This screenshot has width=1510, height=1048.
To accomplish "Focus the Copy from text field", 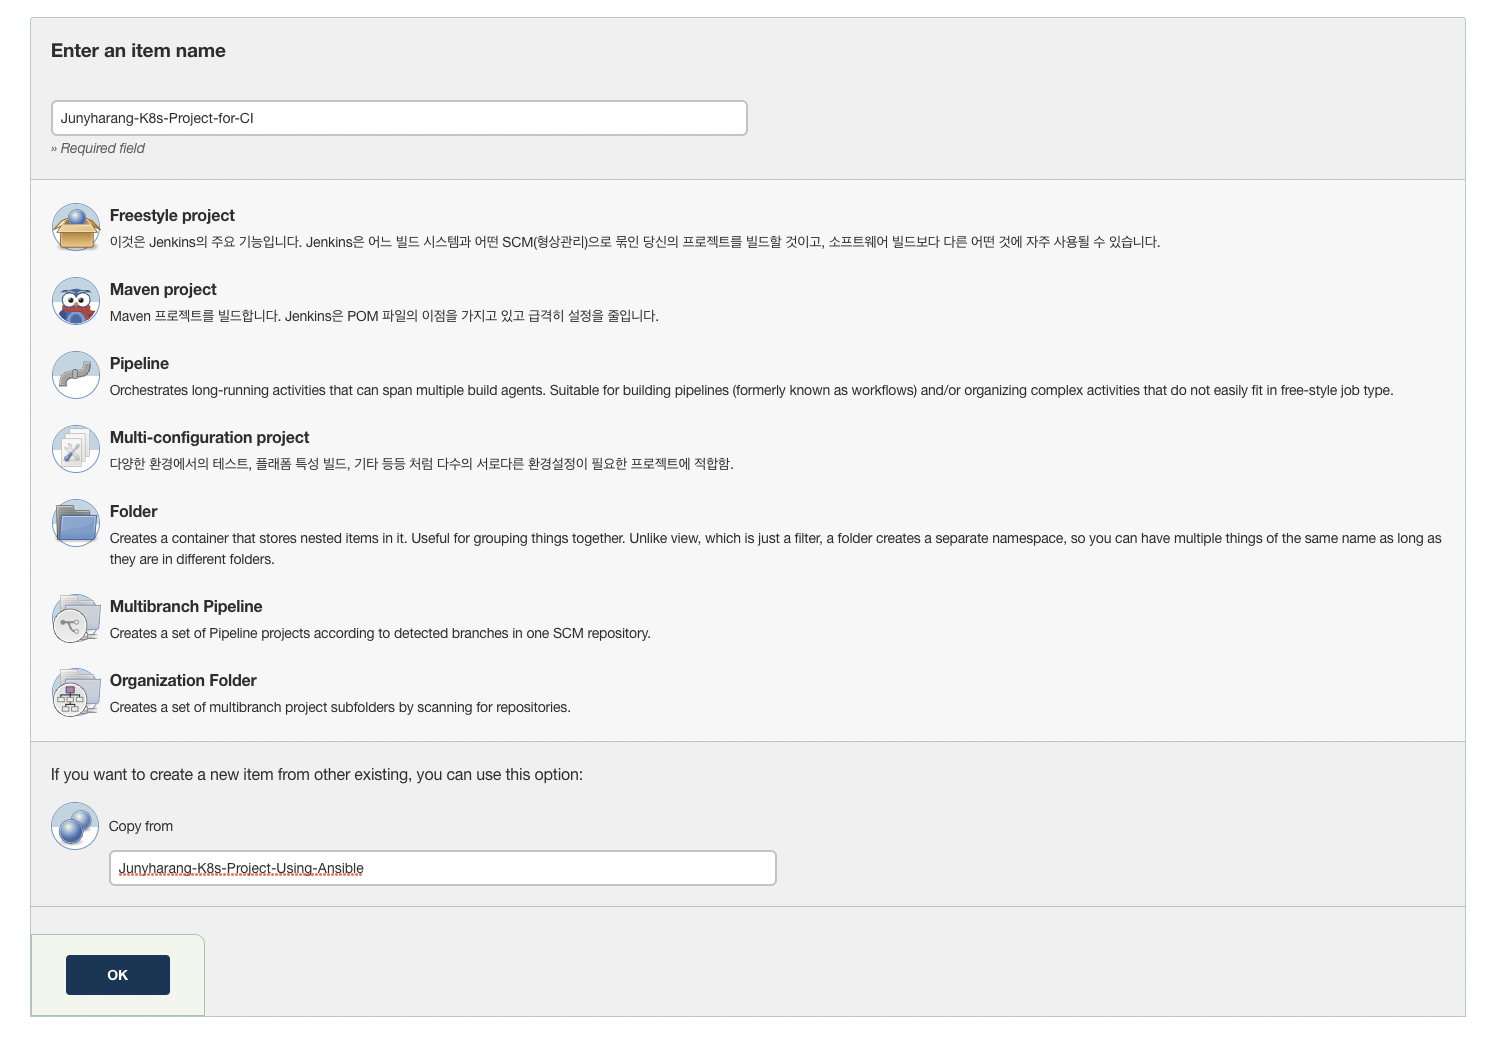I will coord(443,868).
